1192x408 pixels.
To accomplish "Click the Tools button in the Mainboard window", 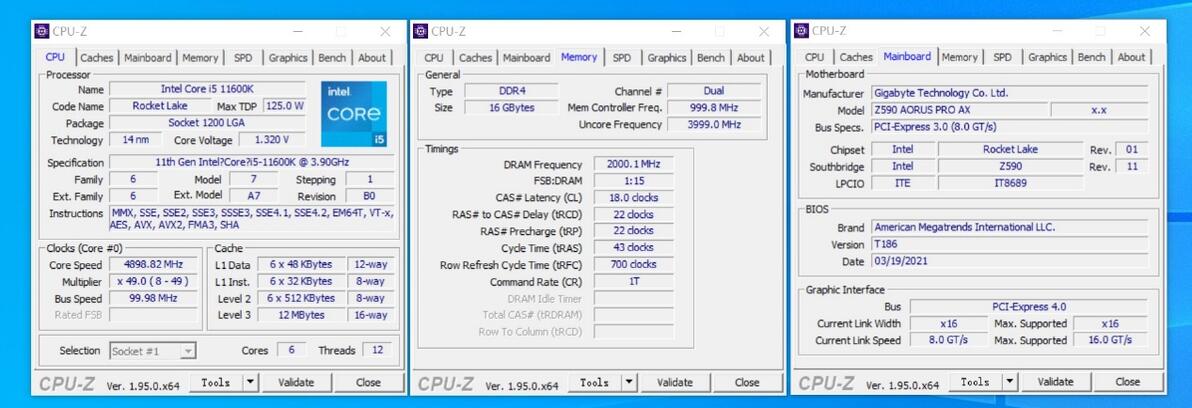I will [975, 382].
